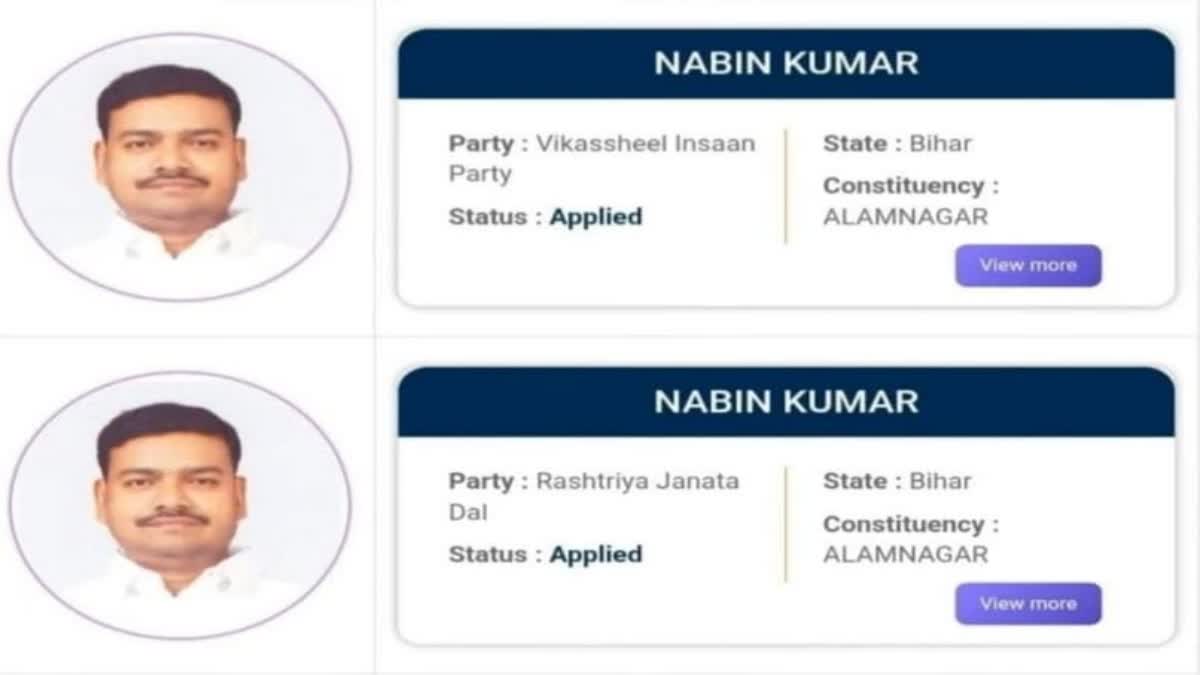Screen dimensions: 1200x675
Task: Select the first NABIN KUMAR header
Action: point(789,62)
